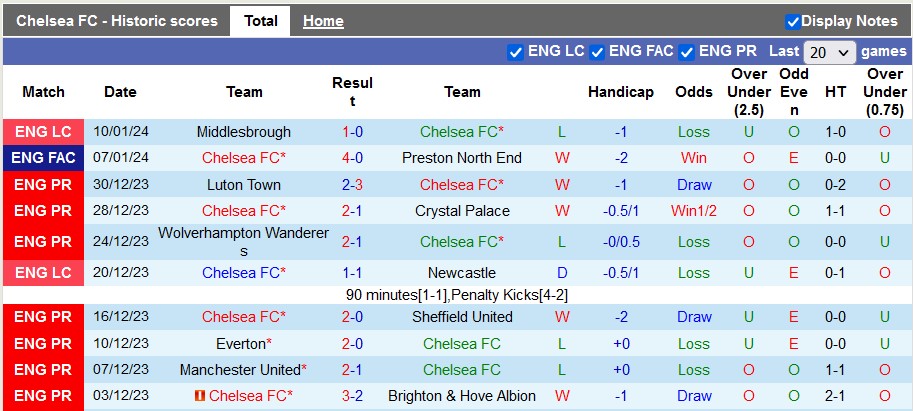Toggle the Display Notes checkbox
The height and width of the screenshot is (411, 913).
coord(793,21)
